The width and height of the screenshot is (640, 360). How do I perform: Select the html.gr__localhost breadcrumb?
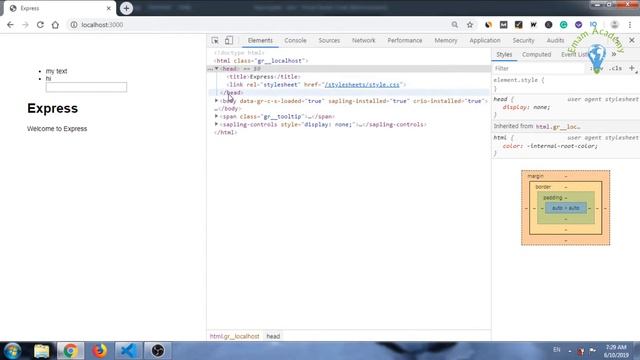(234, 336)
